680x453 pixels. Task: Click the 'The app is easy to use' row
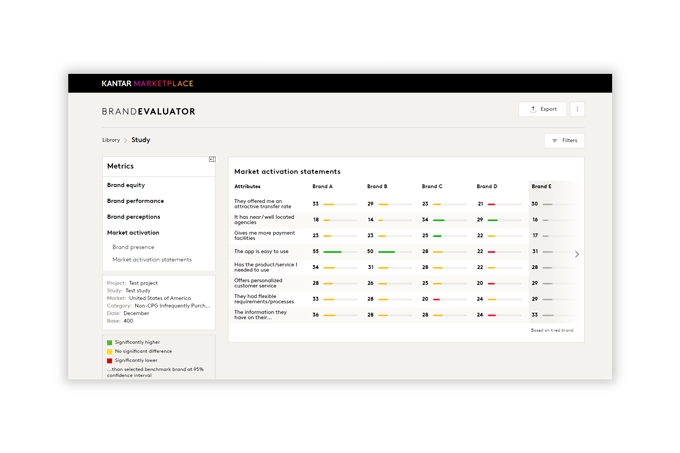(x=261, y=251)
